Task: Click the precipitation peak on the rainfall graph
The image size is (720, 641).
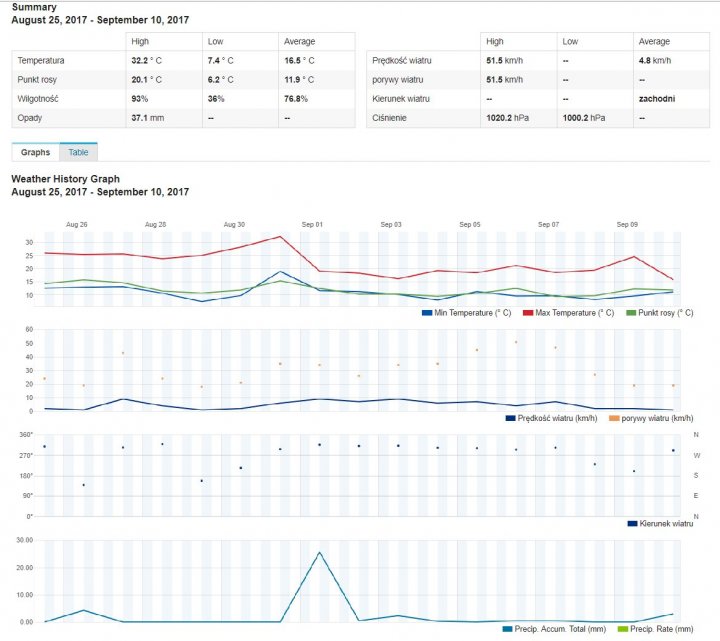Action: 319,552
